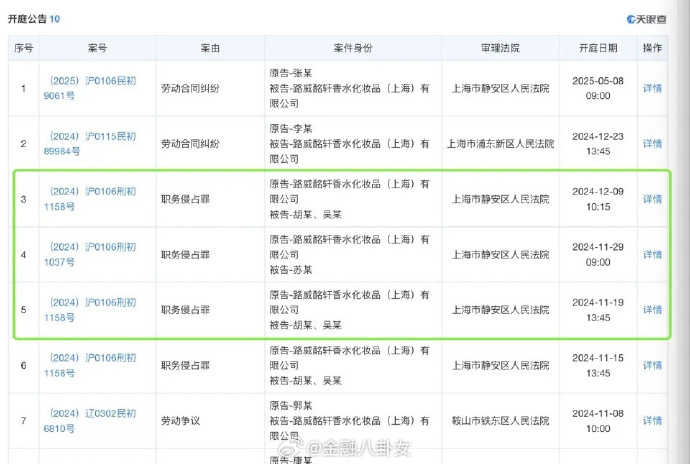Click the 案件身份 column header
This screenshot has height=464, width=690.
[353, 48]
